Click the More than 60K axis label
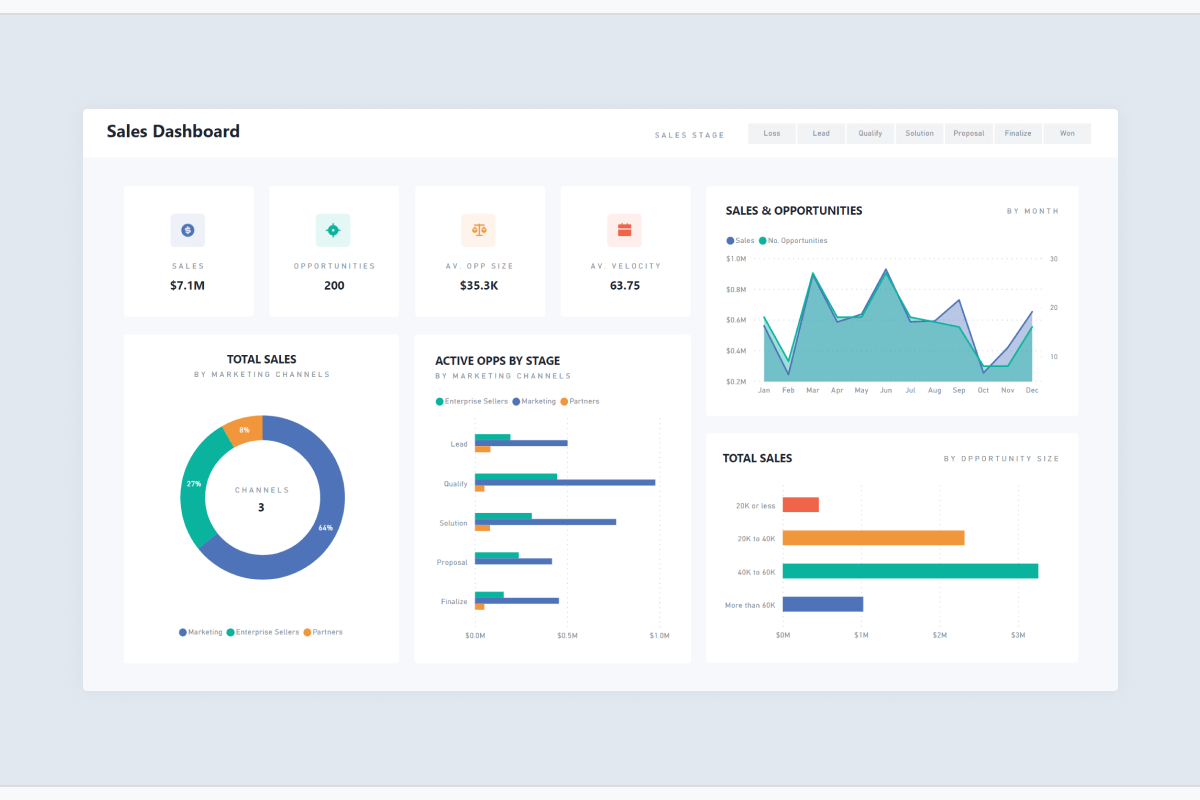This screenshot has height=800, width=1200. (750, 605)
